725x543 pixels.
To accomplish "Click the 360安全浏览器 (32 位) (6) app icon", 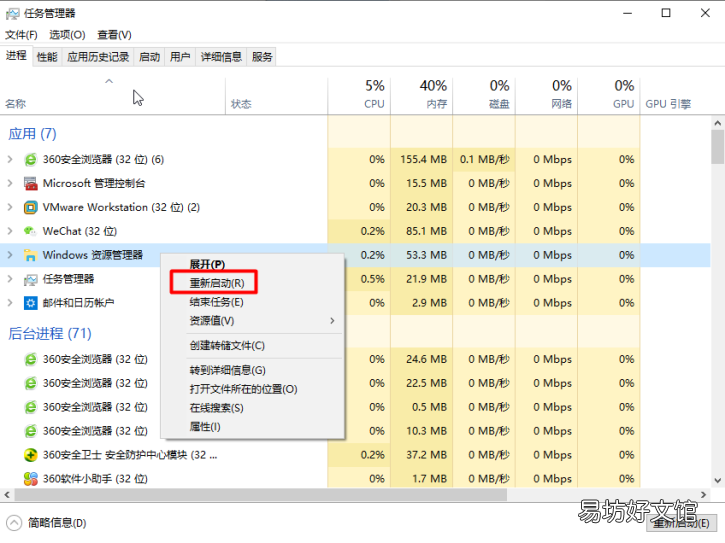I will coord(31,160).
